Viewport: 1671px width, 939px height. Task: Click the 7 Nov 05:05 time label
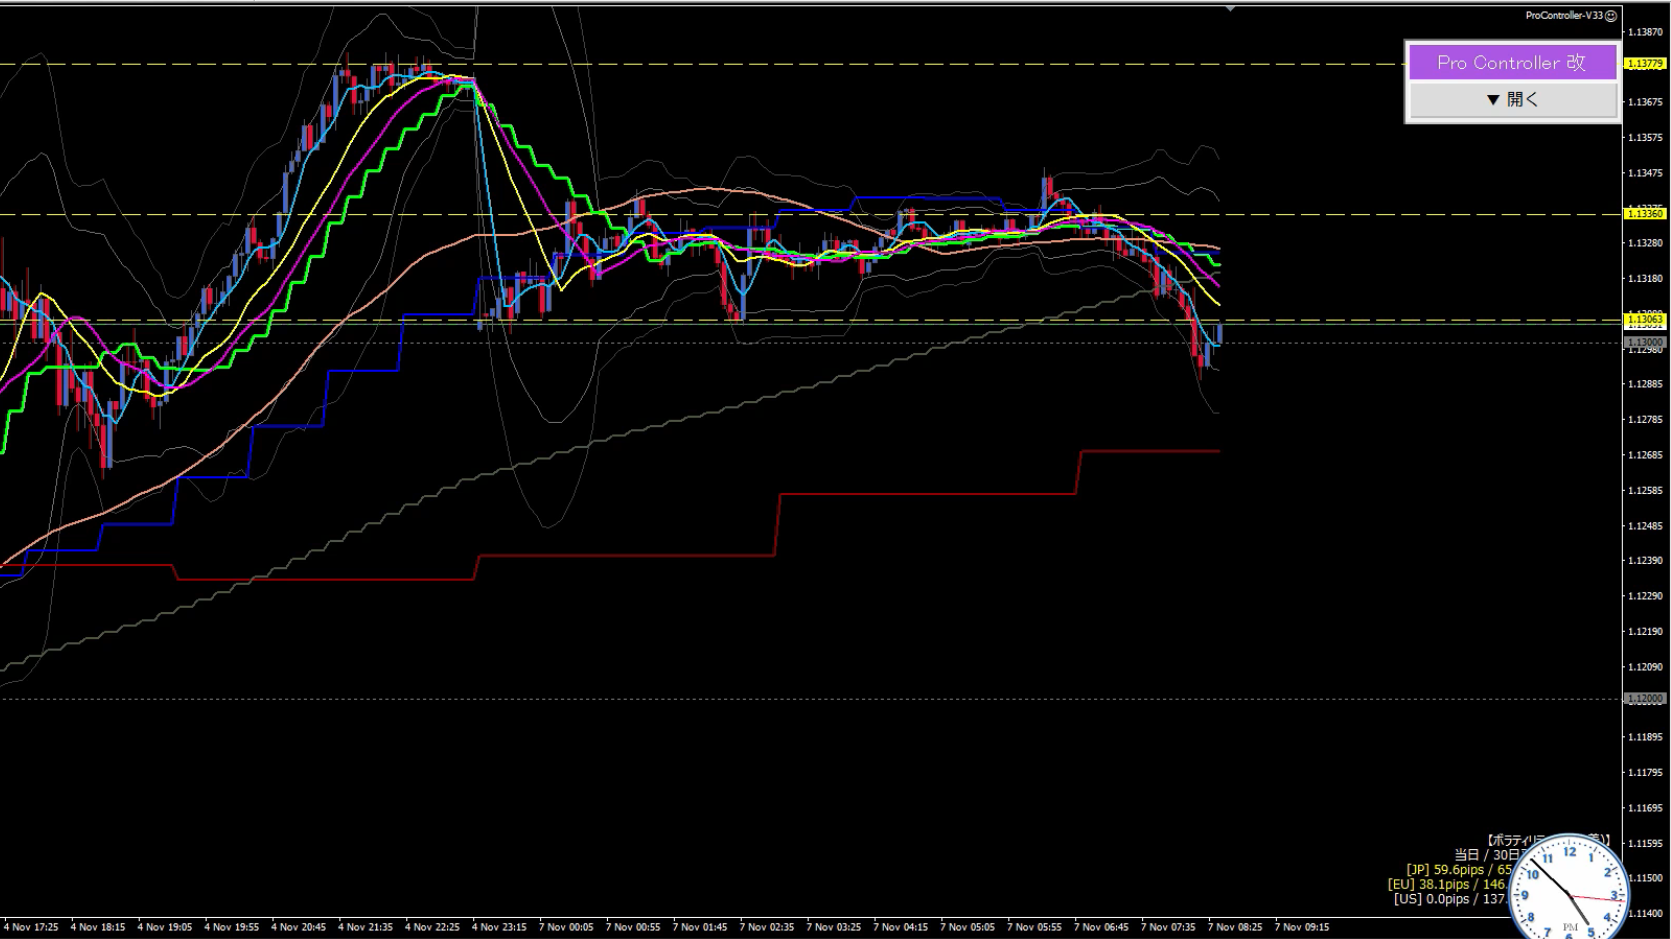click(x=968, y=927)
